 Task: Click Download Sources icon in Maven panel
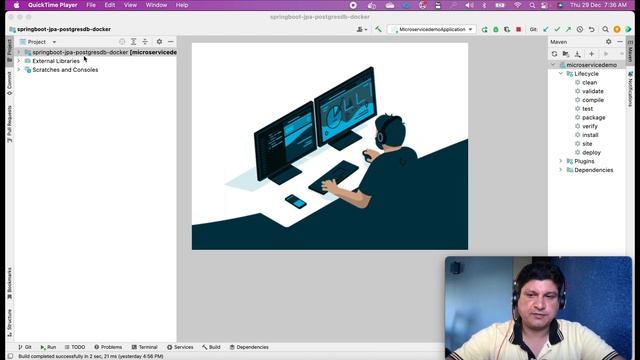click(x=577, y=54)
